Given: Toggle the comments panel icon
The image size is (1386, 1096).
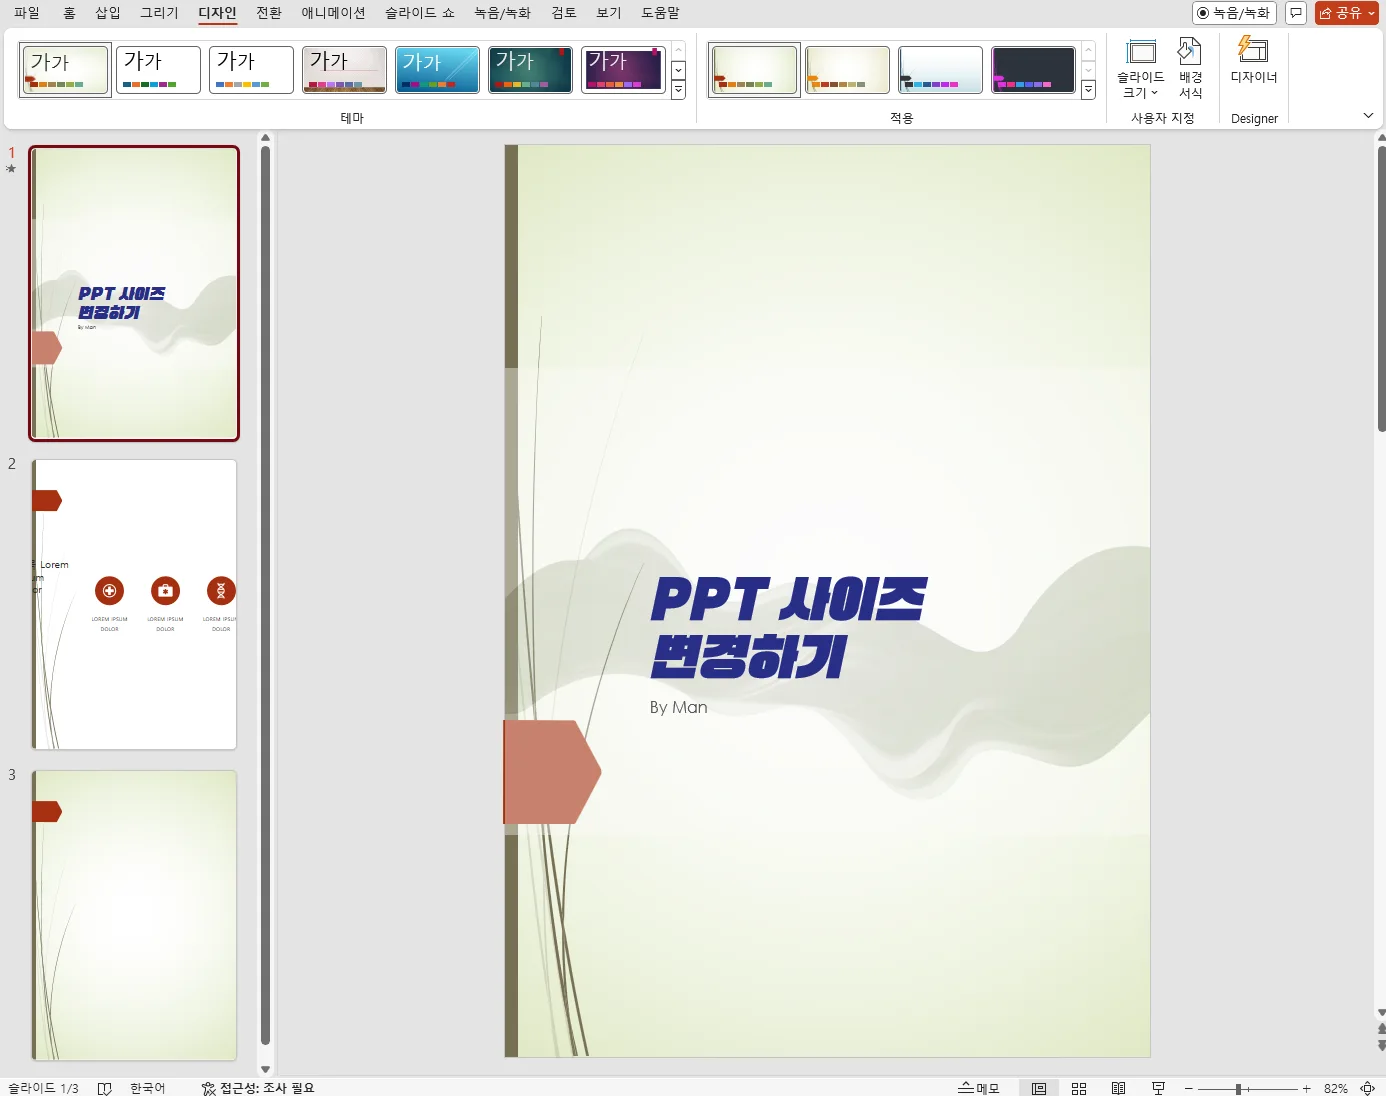Looking at the screenshot, I should coord(1295,13).
